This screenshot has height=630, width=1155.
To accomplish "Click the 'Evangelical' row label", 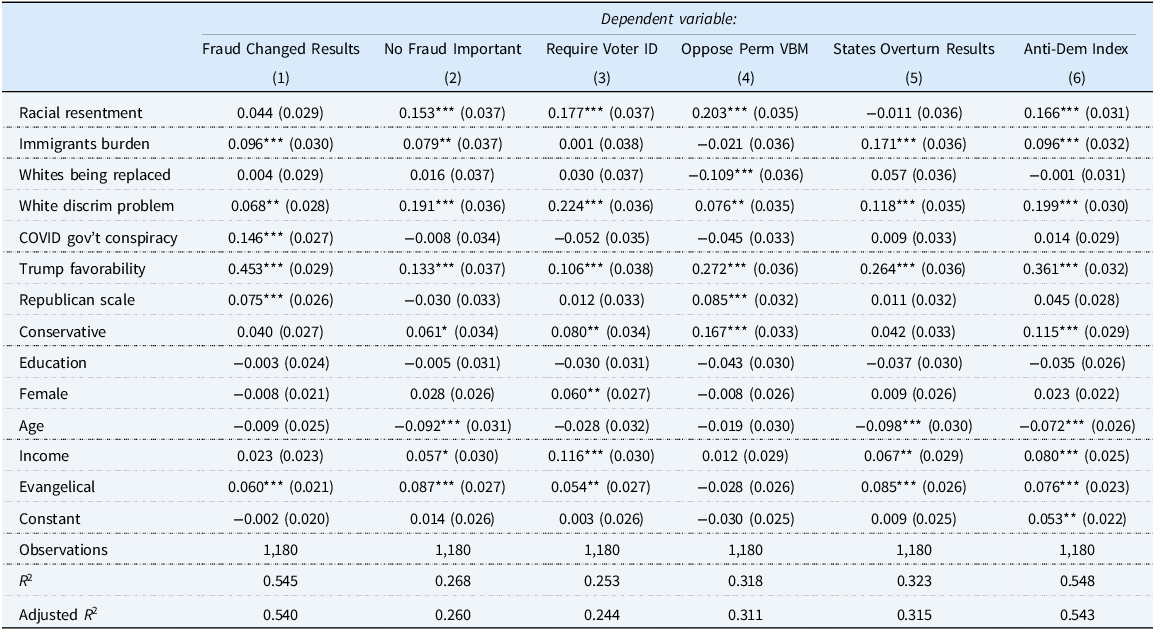I will 59,488.
